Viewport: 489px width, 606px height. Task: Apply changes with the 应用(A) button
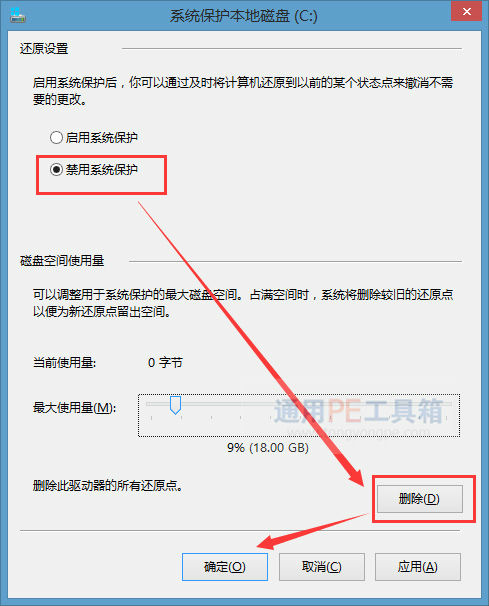pos(417,567)
